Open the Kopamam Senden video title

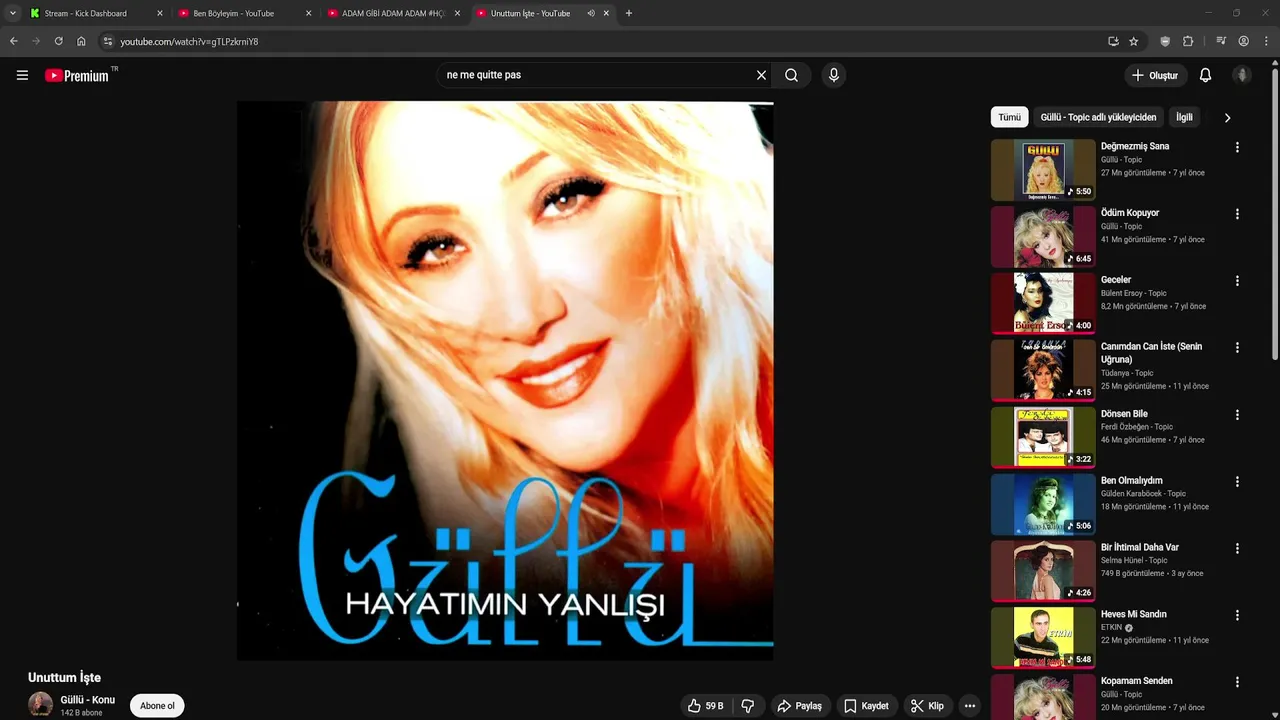pos(1137,681)
